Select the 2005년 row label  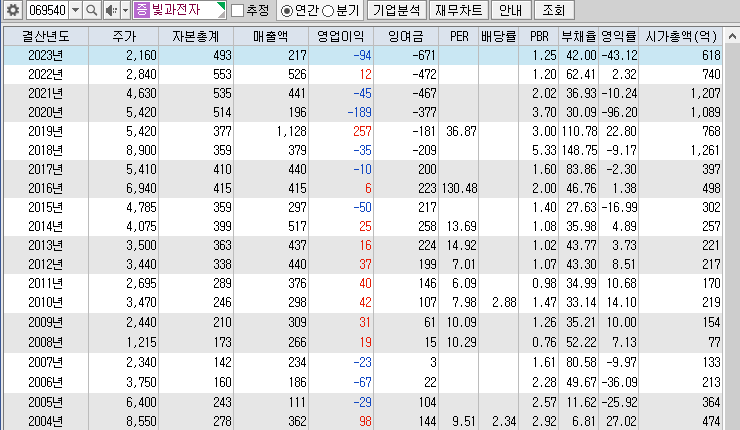coord(46,402)
